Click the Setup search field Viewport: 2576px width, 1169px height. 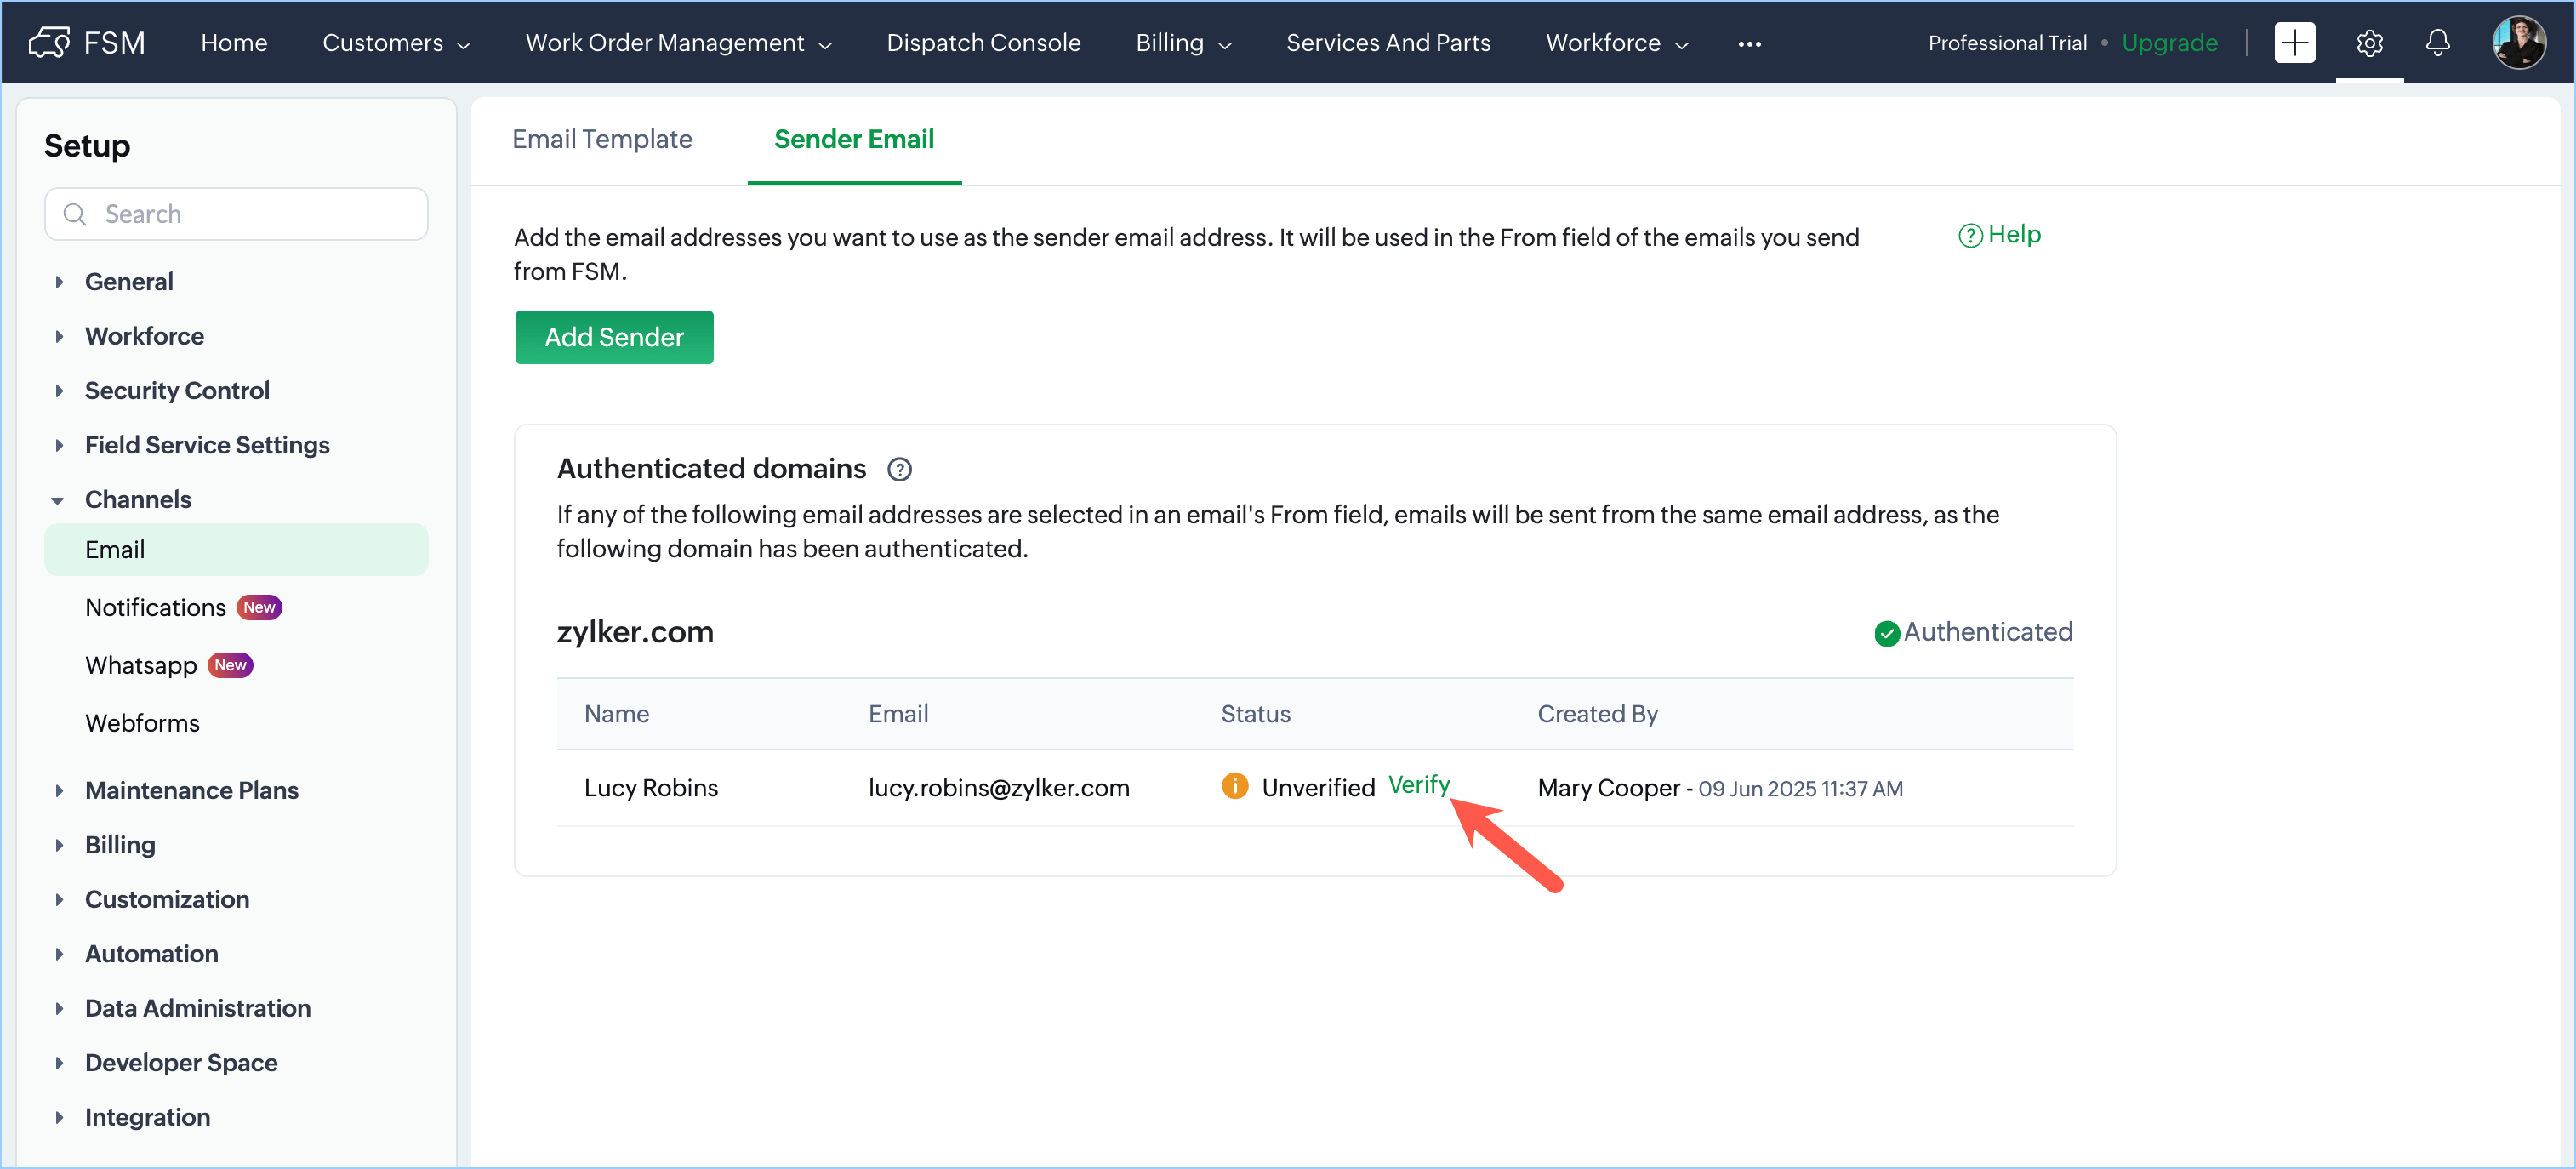click(237, 214)
